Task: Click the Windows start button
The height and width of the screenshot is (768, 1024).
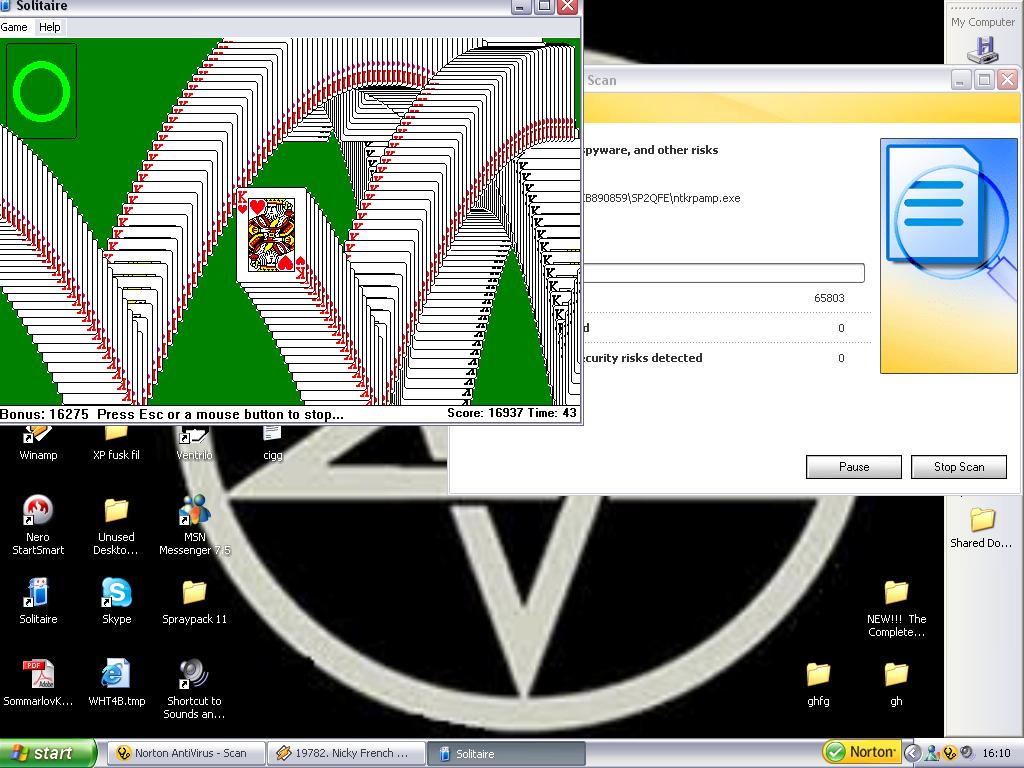Action: click(48, 753)
